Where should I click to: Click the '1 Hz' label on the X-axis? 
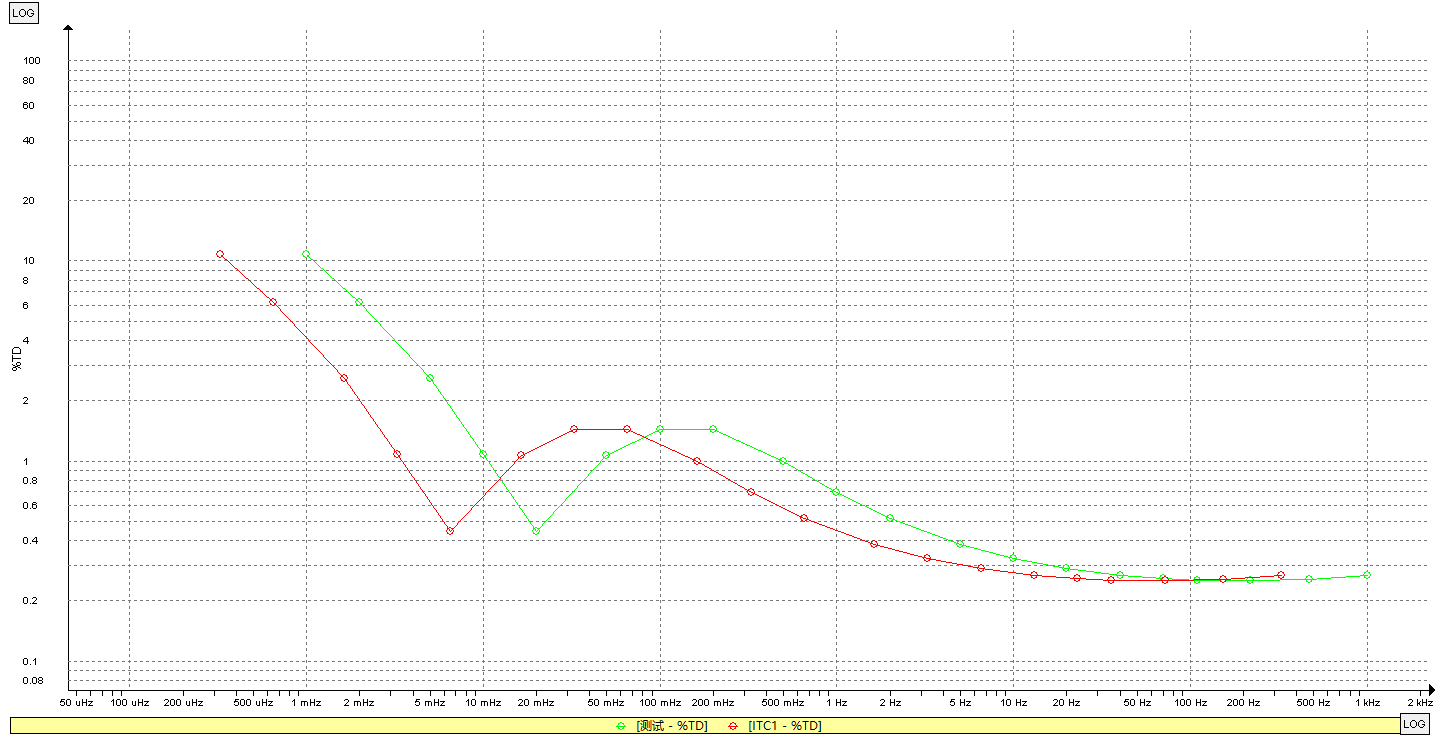[836, 703]
